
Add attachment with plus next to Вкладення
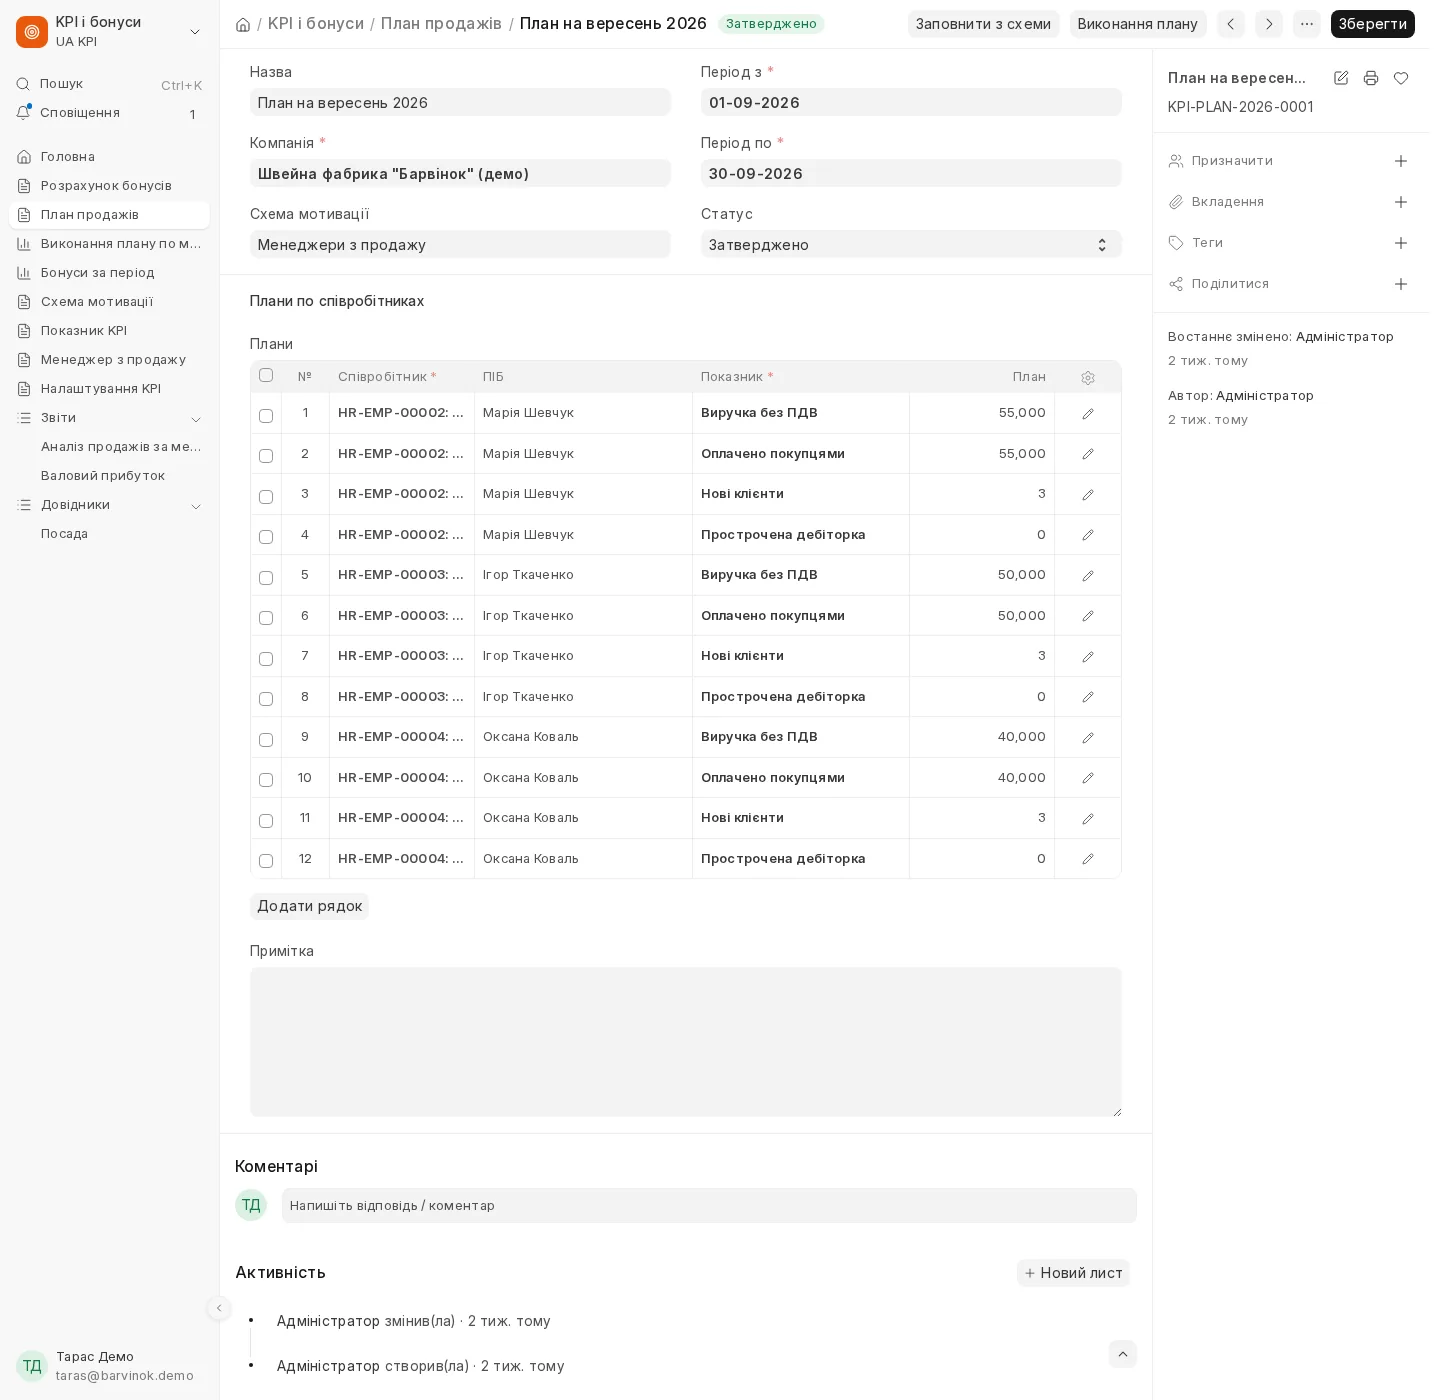(x=1401, y=202)
